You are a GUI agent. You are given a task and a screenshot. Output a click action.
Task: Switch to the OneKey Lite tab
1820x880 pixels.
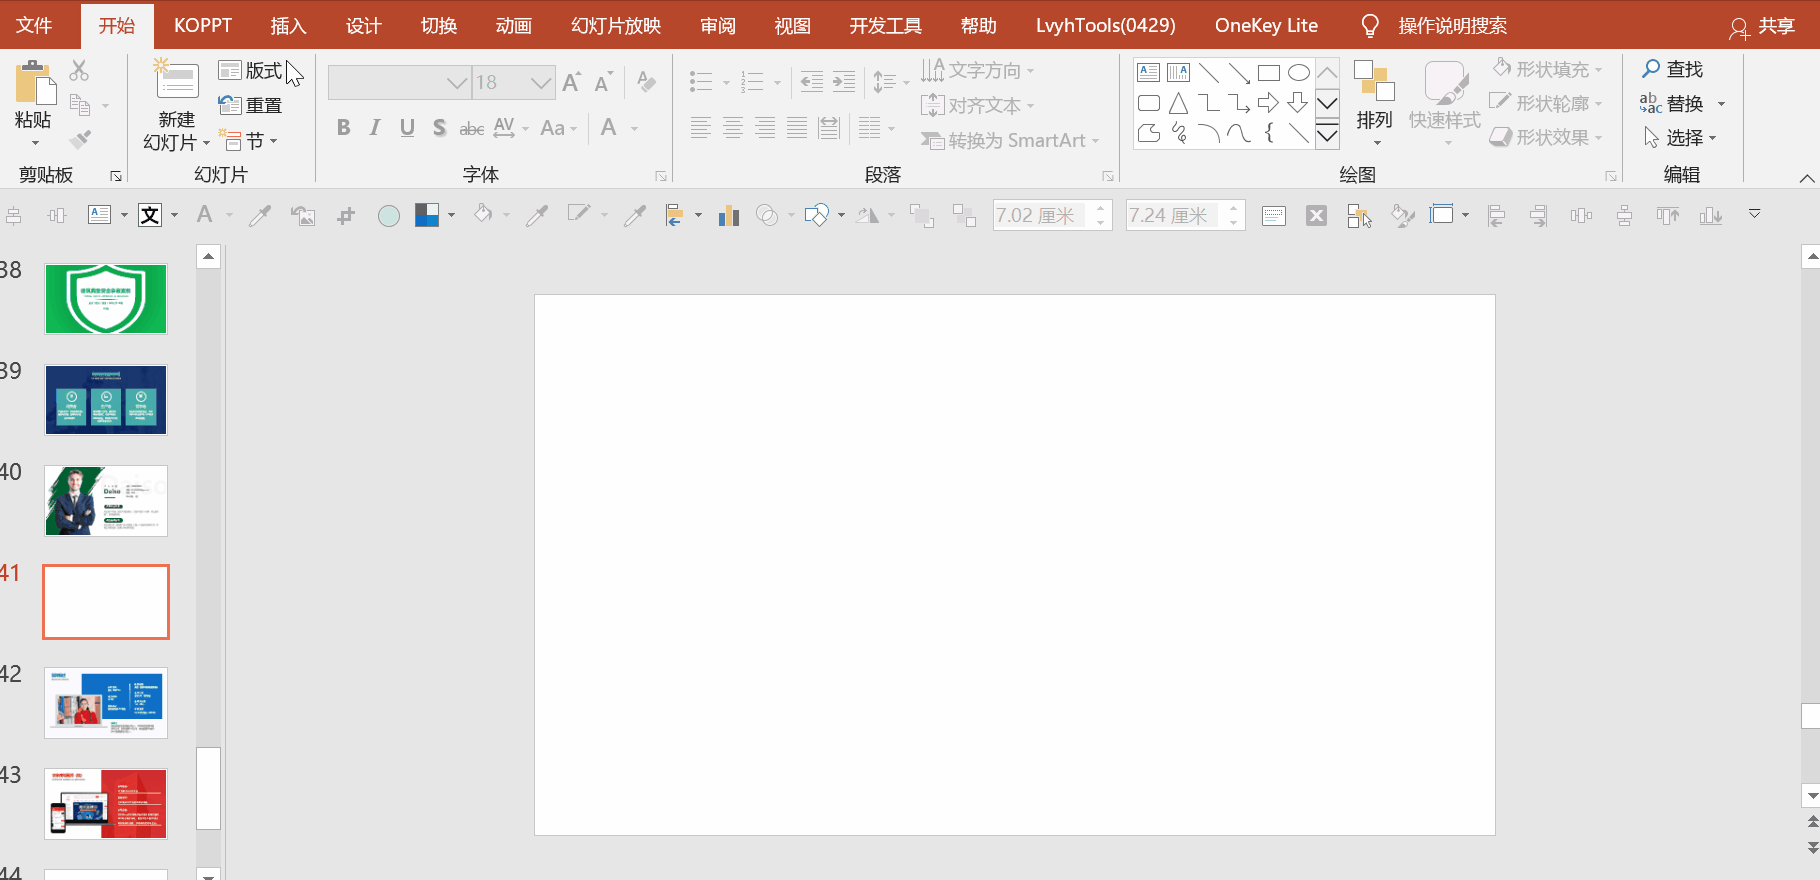click(x=1266, y=26)
